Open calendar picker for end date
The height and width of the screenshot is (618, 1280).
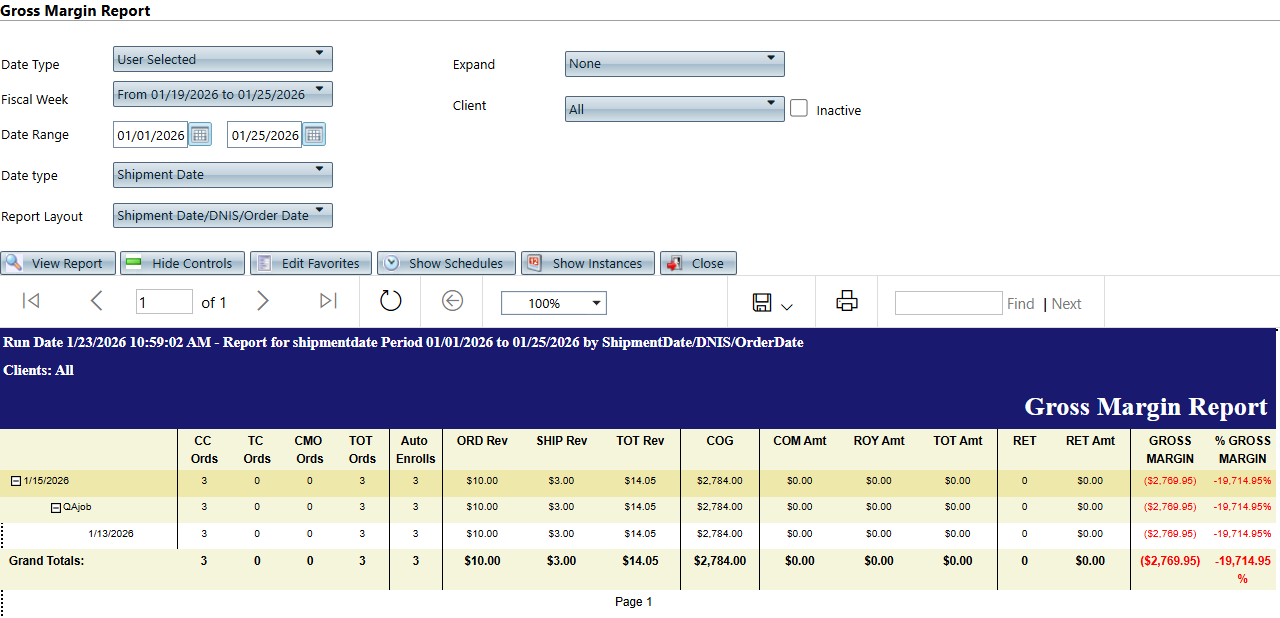pos(314,135)
